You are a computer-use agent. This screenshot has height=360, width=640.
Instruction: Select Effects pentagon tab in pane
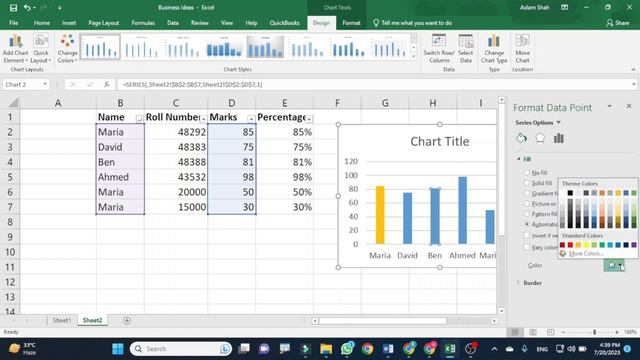coord(540,138)
